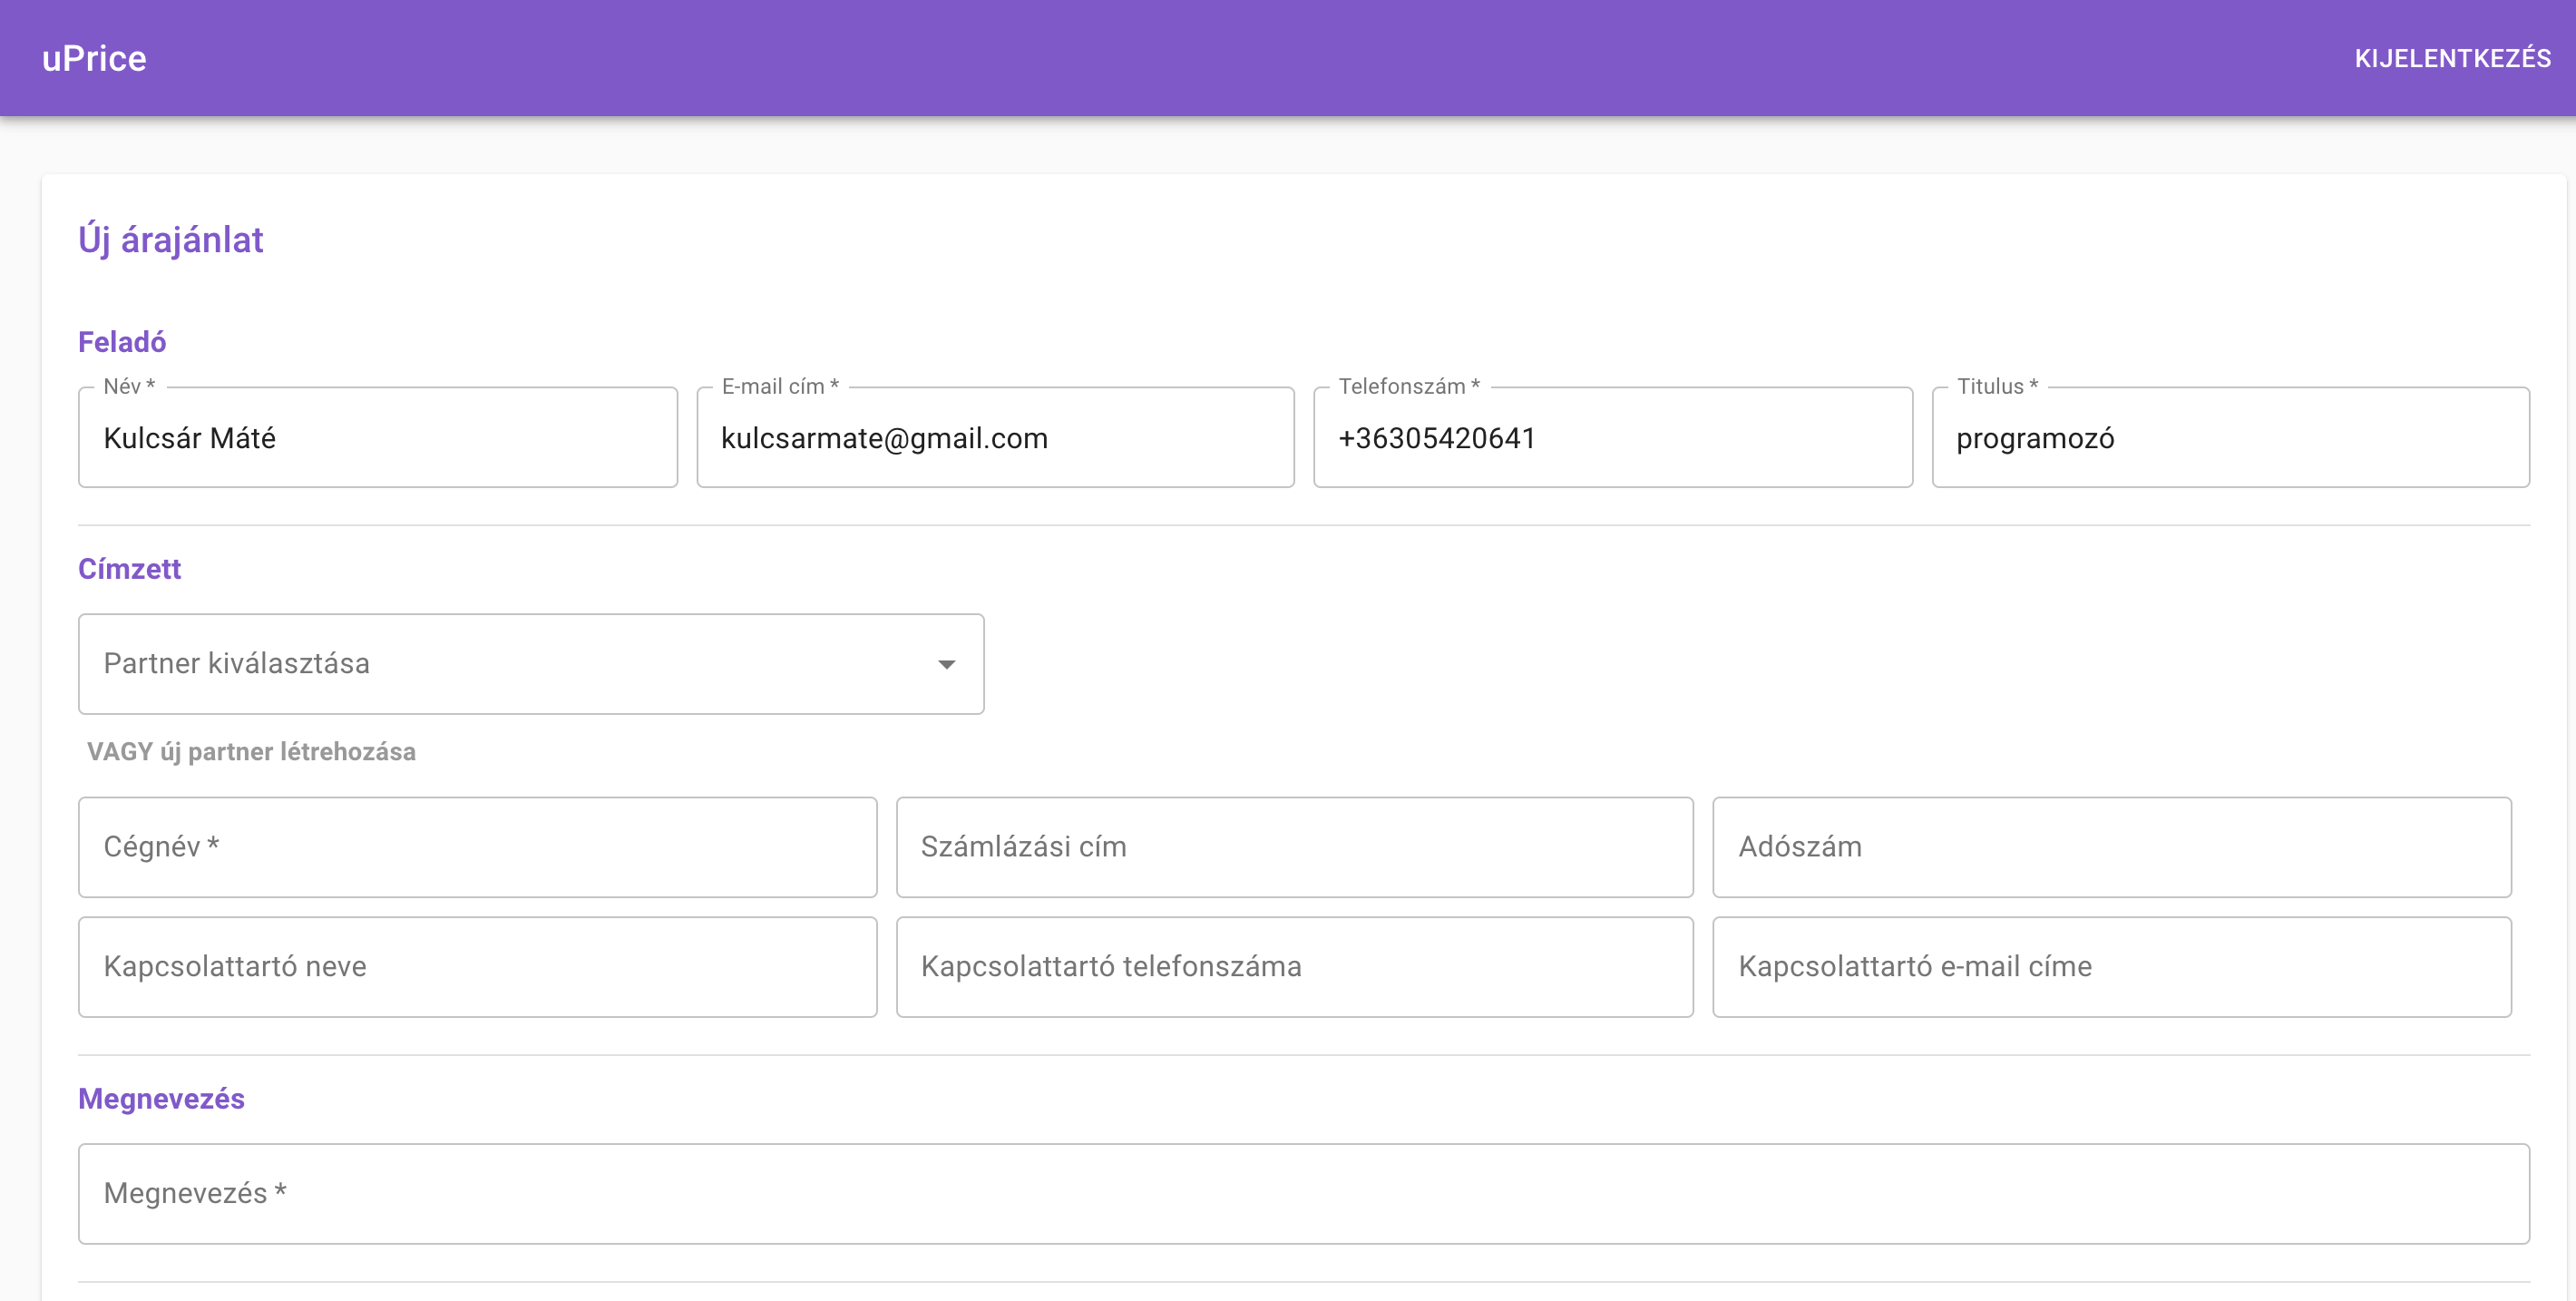Select the Telefonszám input box
This screenshot has height=1301, width=2576.
(x=1611, y=438)
